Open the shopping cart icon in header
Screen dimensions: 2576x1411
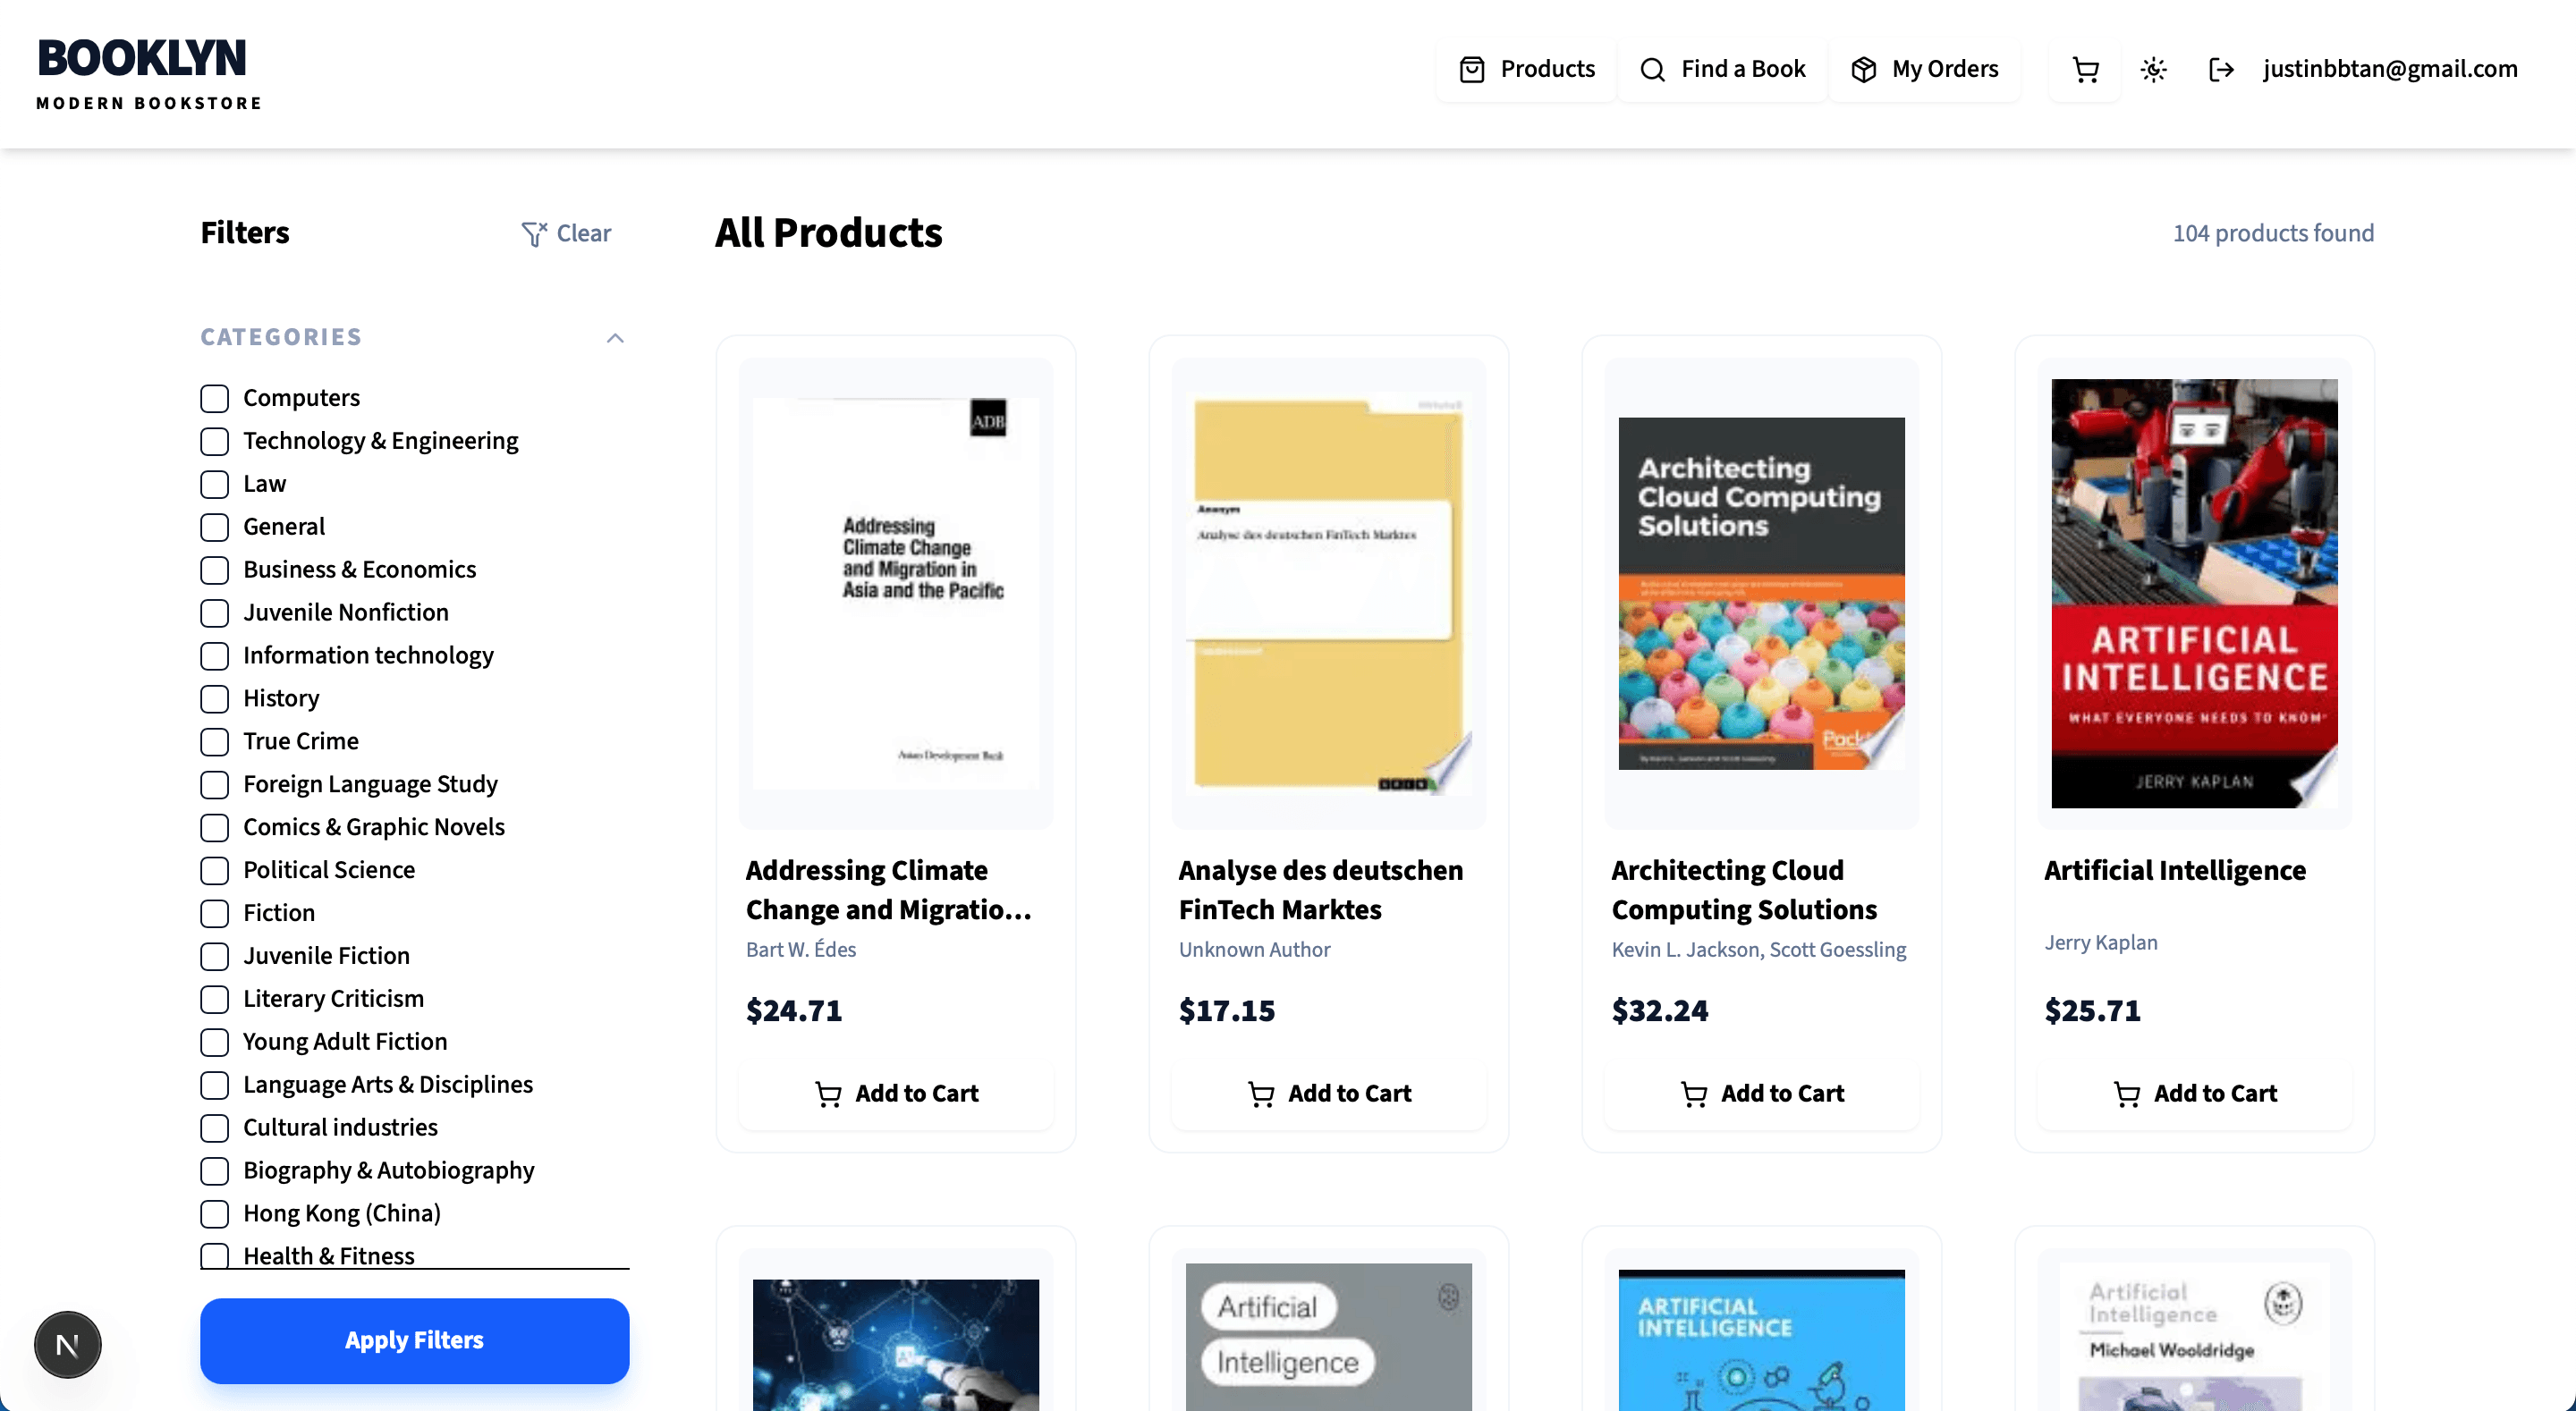pyautogui.click(x=2085, y=69)
